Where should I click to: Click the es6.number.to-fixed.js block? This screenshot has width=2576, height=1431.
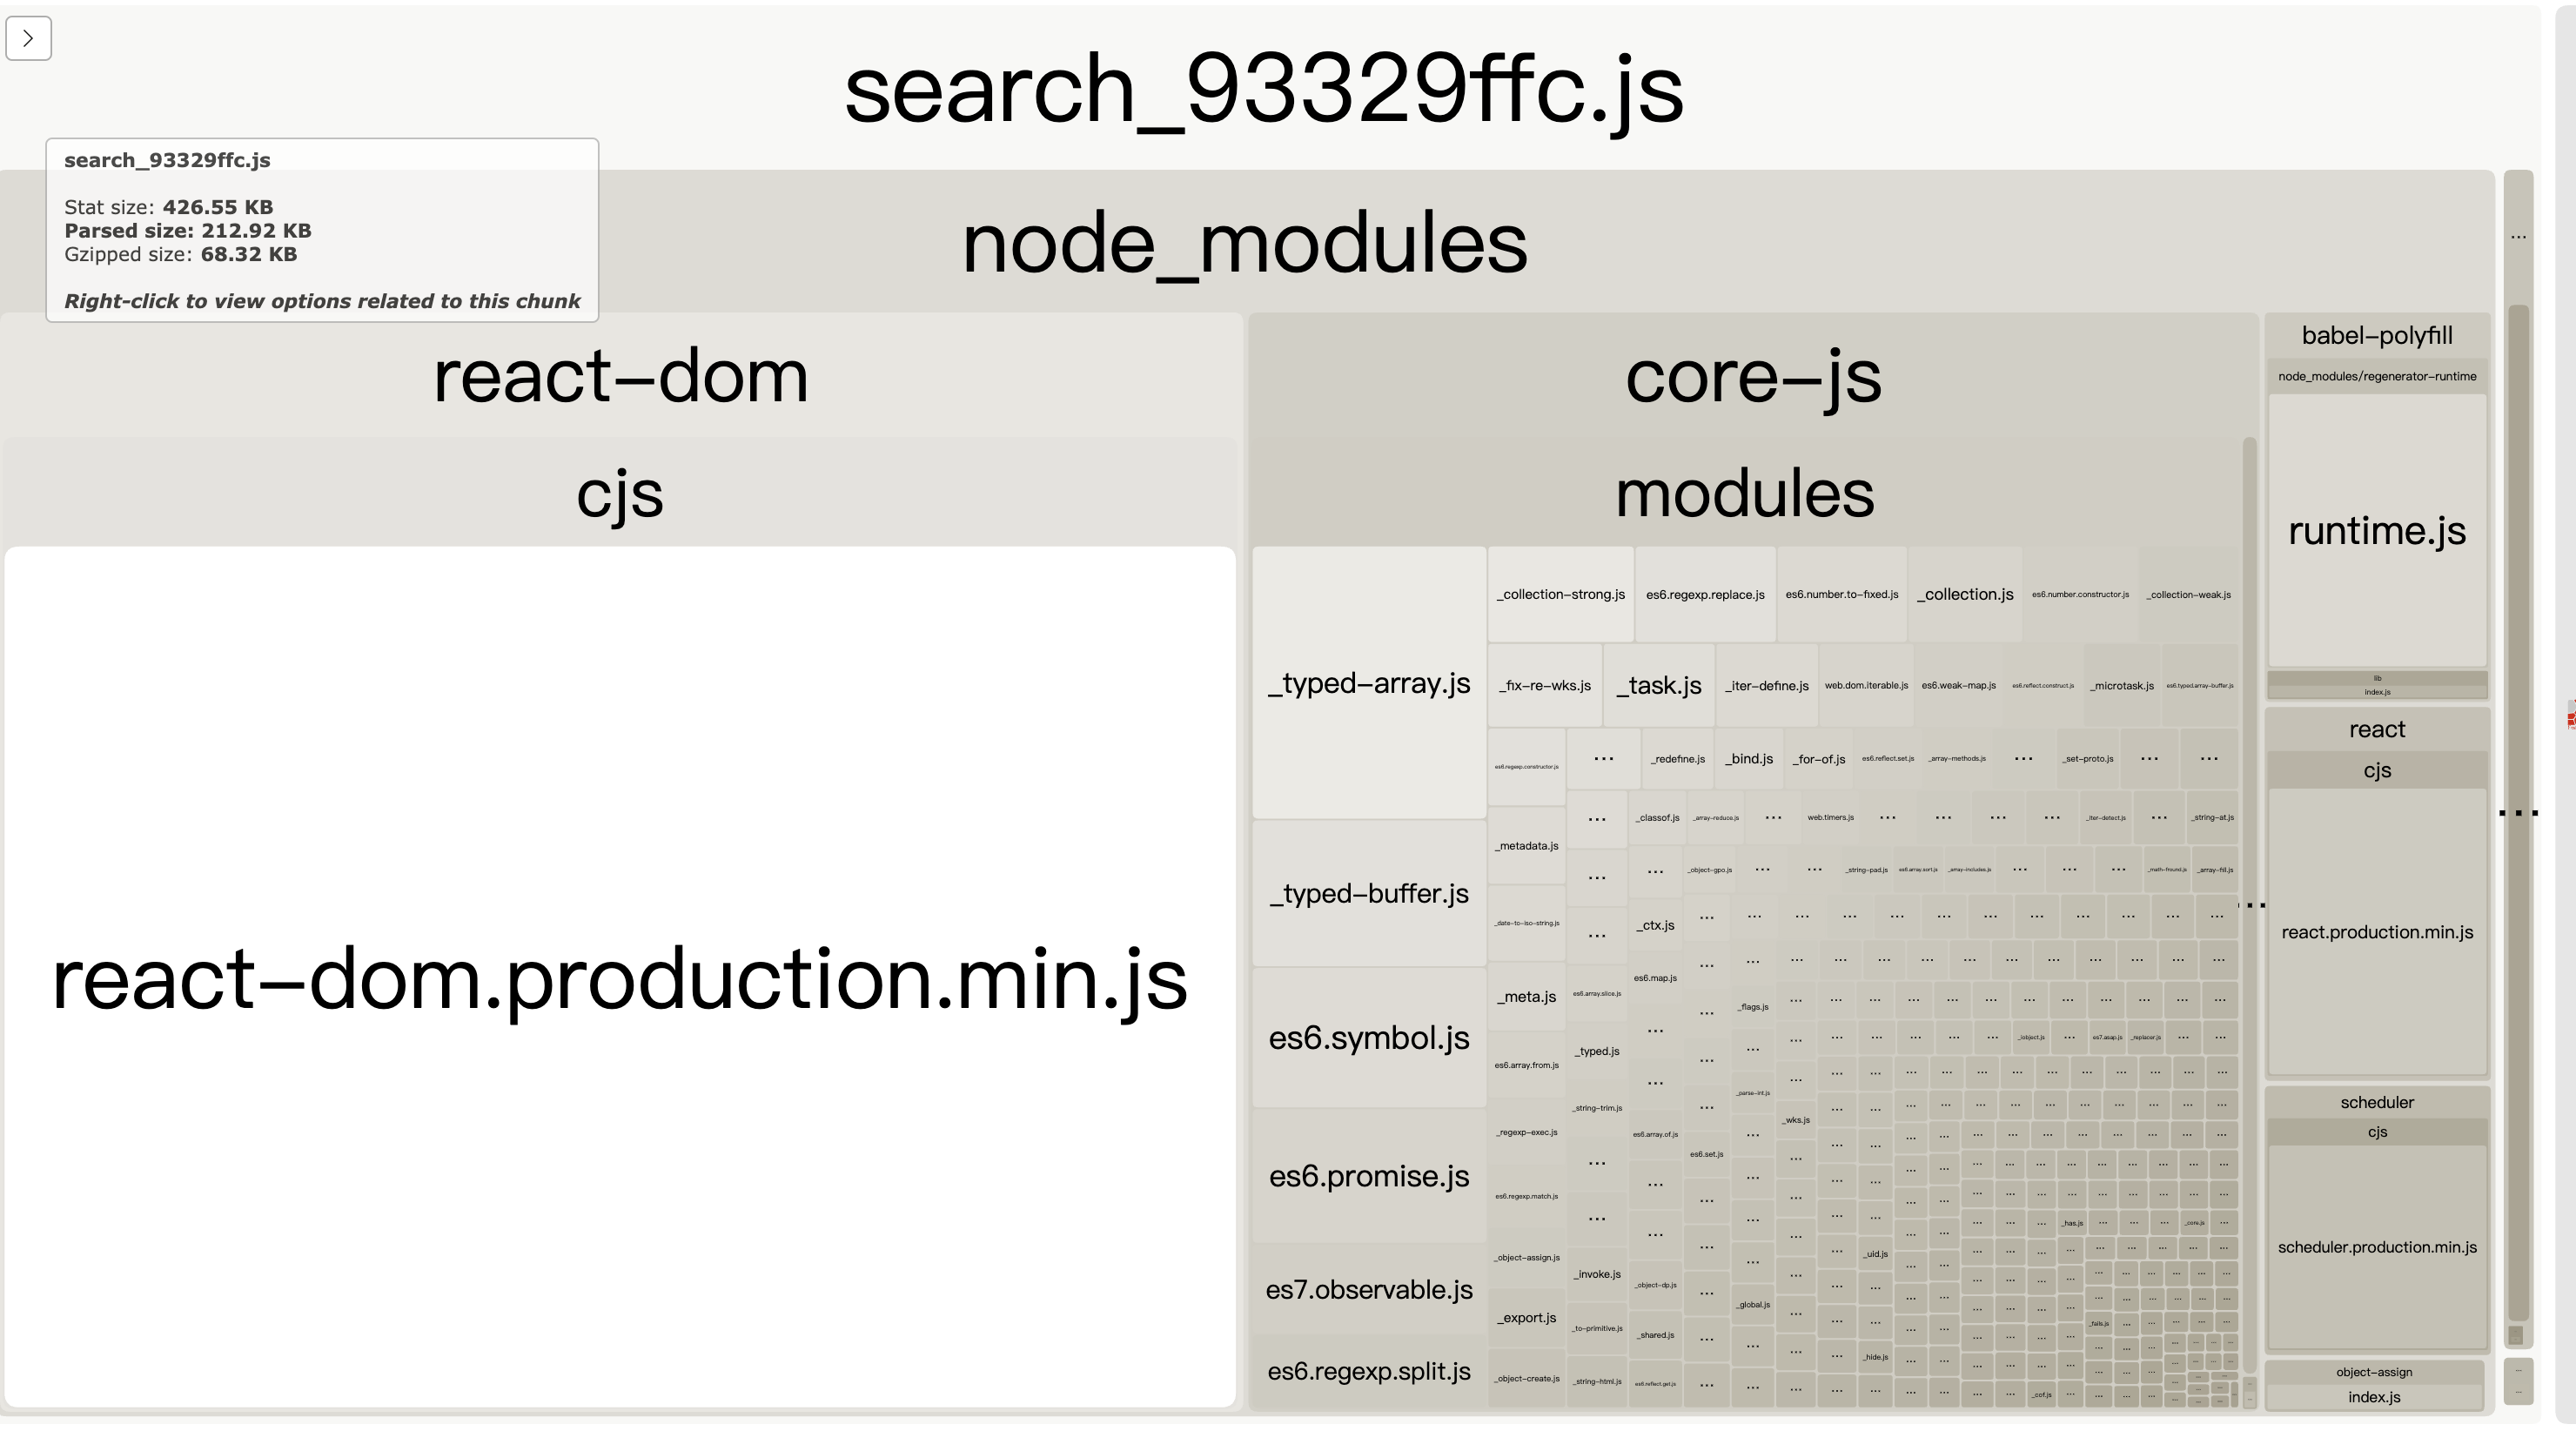tap(1842, 594)
